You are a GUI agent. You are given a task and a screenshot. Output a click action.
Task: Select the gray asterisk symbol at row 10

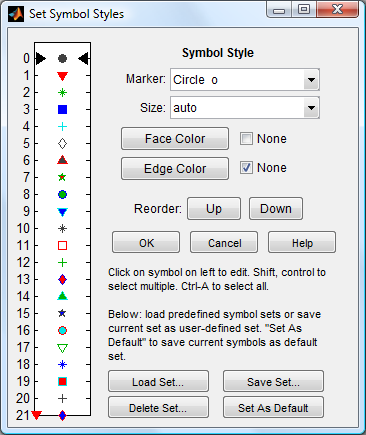[x=62, y=229]
